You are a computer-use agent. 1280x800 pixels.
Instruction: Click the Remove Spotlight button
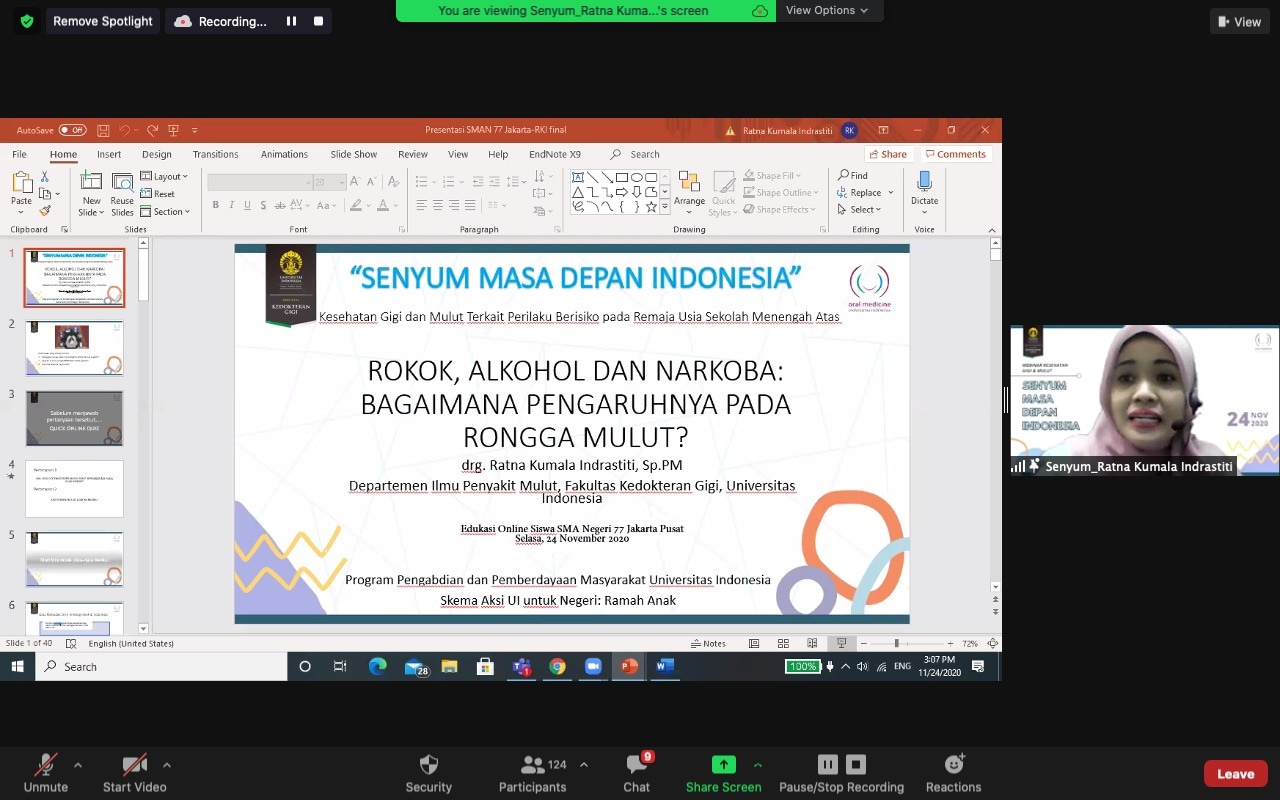(102, 20)
